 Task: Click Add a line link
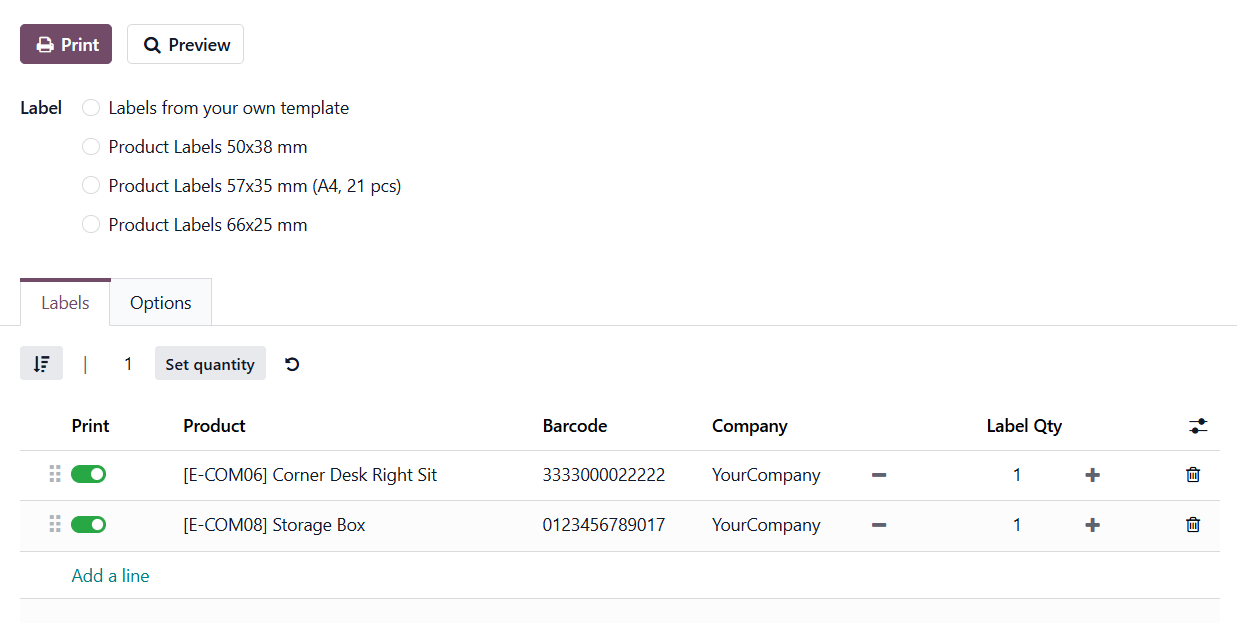point(110,576)
